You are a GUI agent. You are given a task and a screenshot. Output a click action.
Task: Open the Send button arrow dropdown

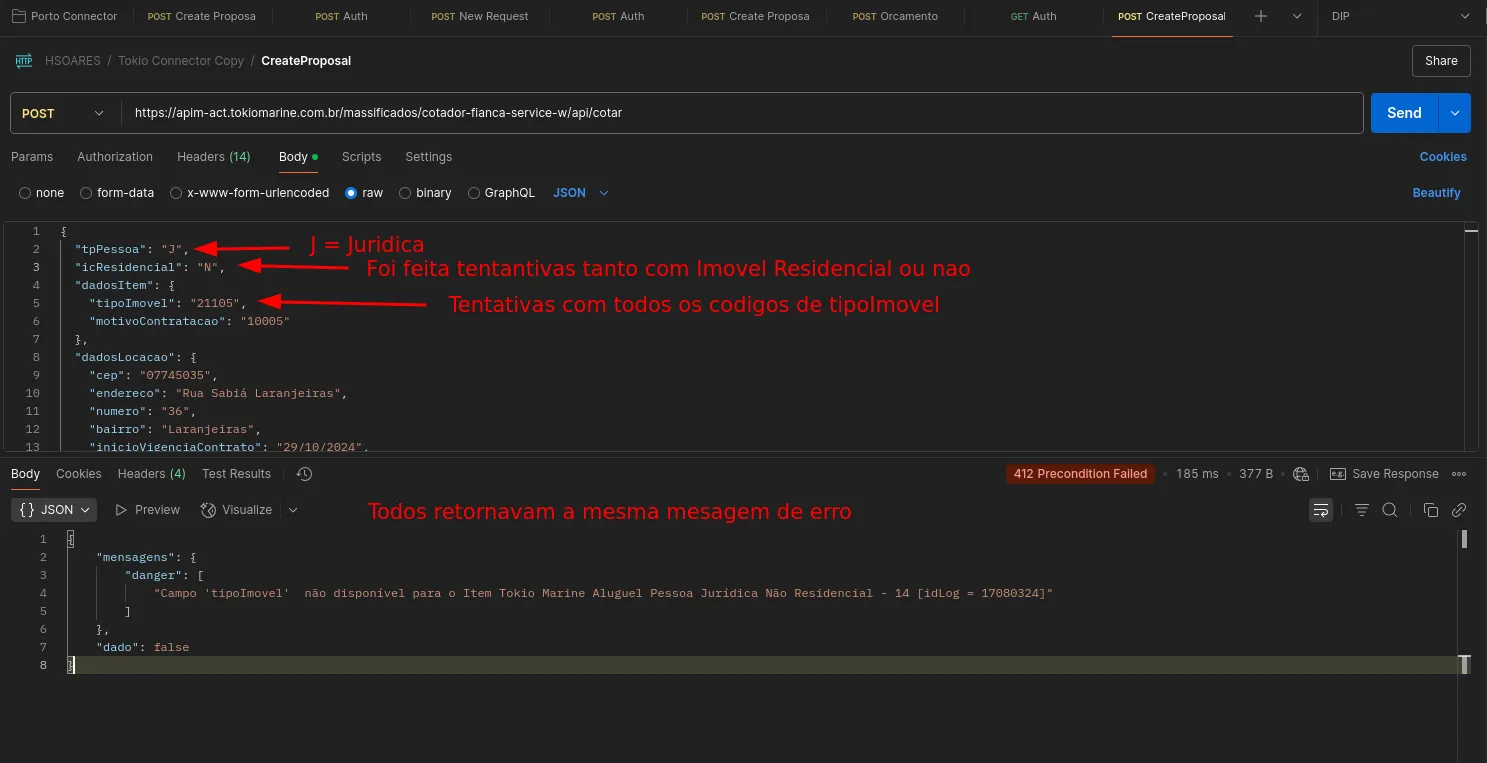click(1454, 113)
